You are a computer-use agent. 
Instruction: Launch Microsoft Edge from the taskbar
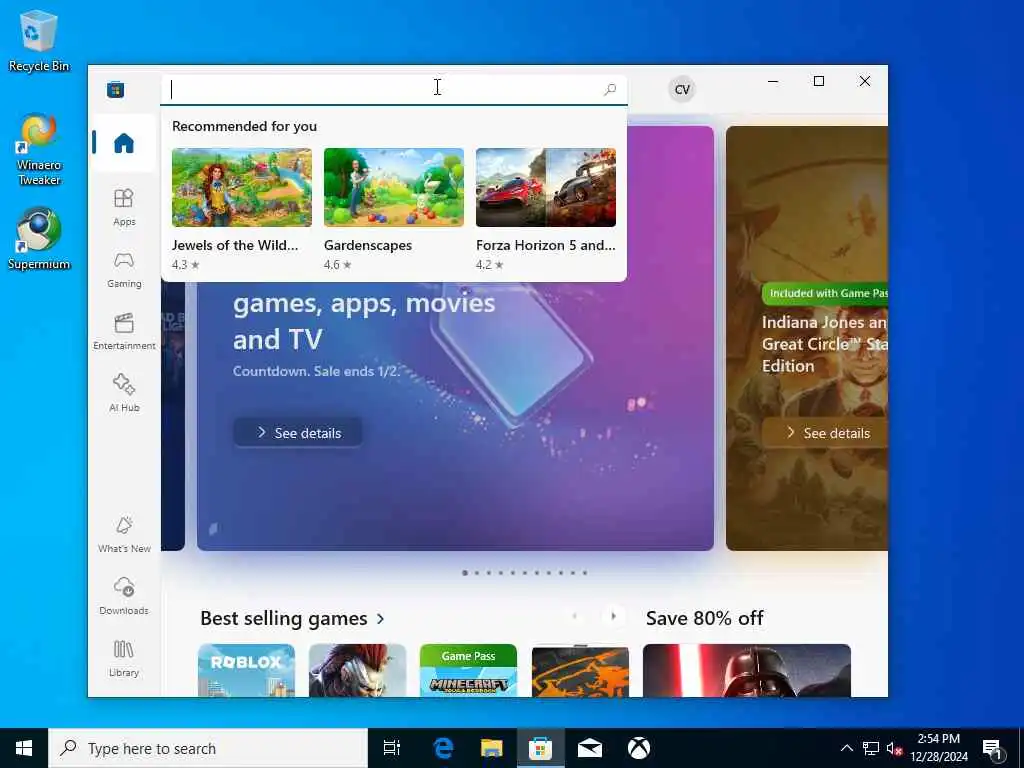pos(443,748)
